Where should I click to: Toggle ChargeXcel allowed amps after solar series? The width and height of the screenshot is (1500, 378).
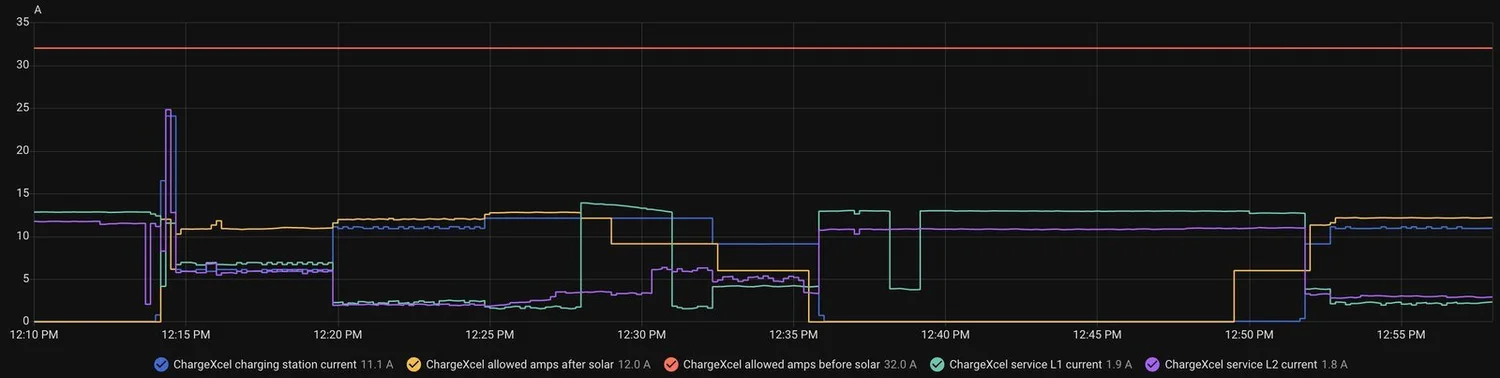[528, 365]
